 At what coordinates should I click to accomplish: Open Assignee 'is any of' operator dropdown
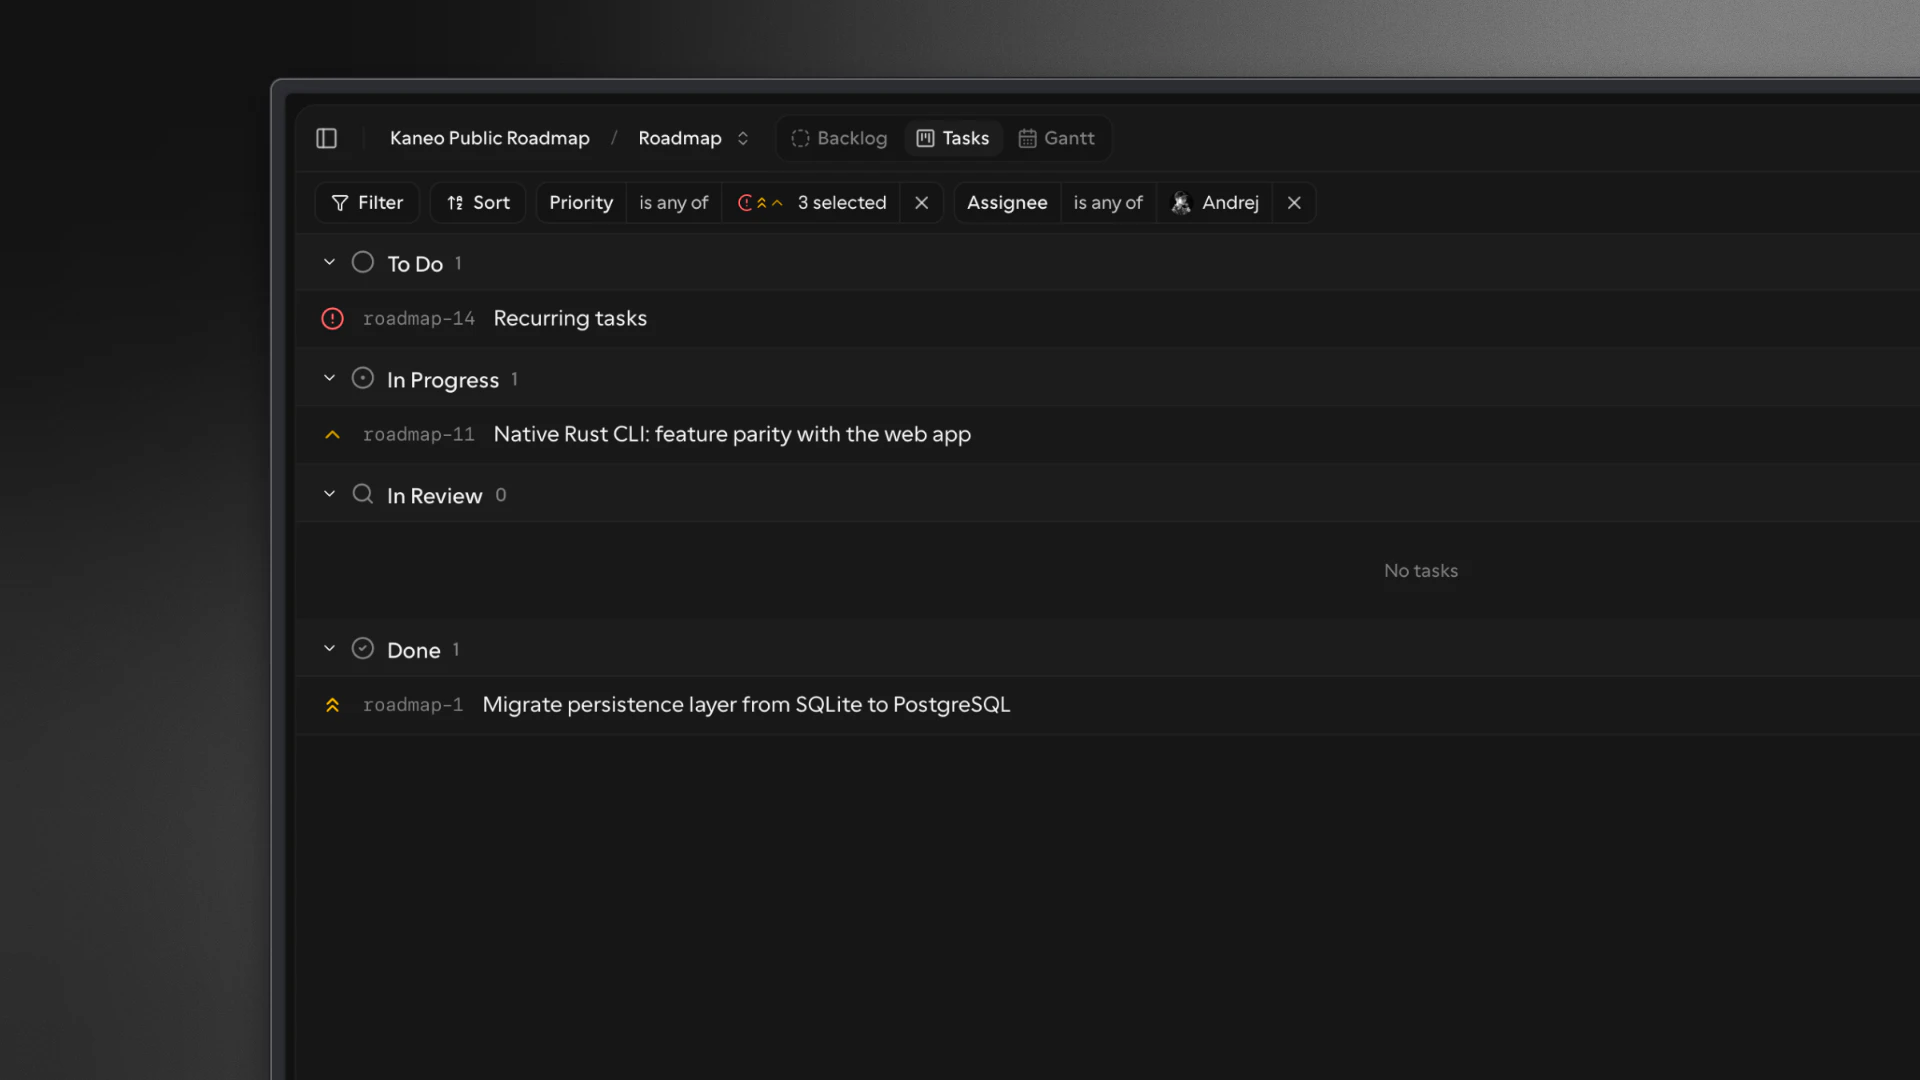(1107, 203)
